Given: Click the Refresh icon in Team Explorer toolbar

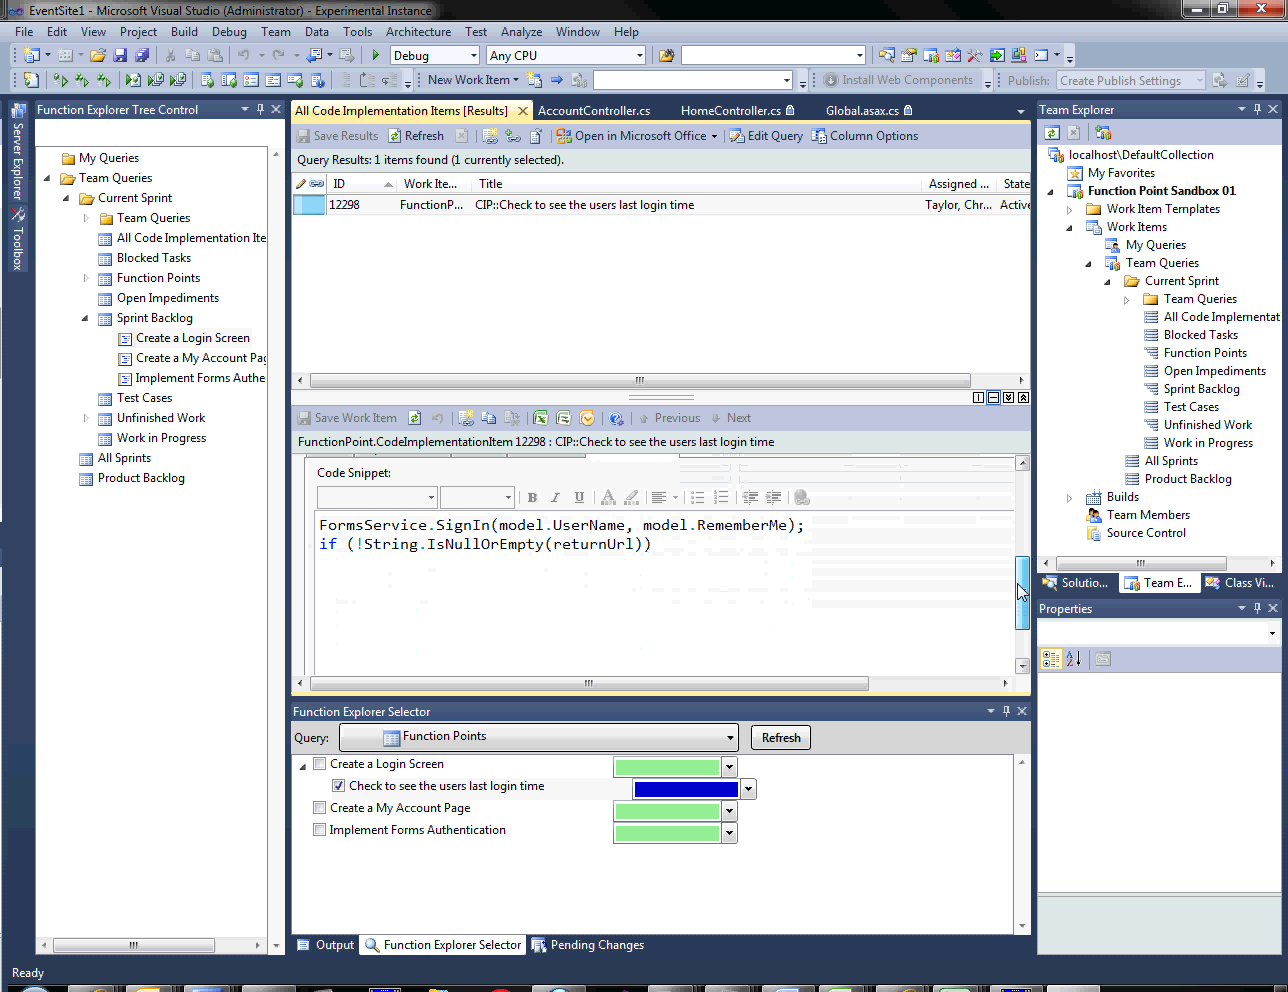Looking at the screenshot, I should coord(1052,133).
